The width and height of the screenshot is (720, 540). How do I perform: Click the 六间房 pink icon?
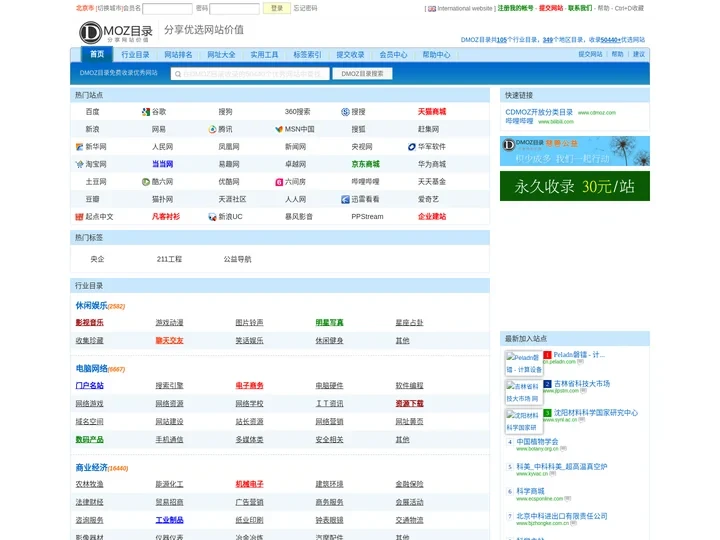279,182
